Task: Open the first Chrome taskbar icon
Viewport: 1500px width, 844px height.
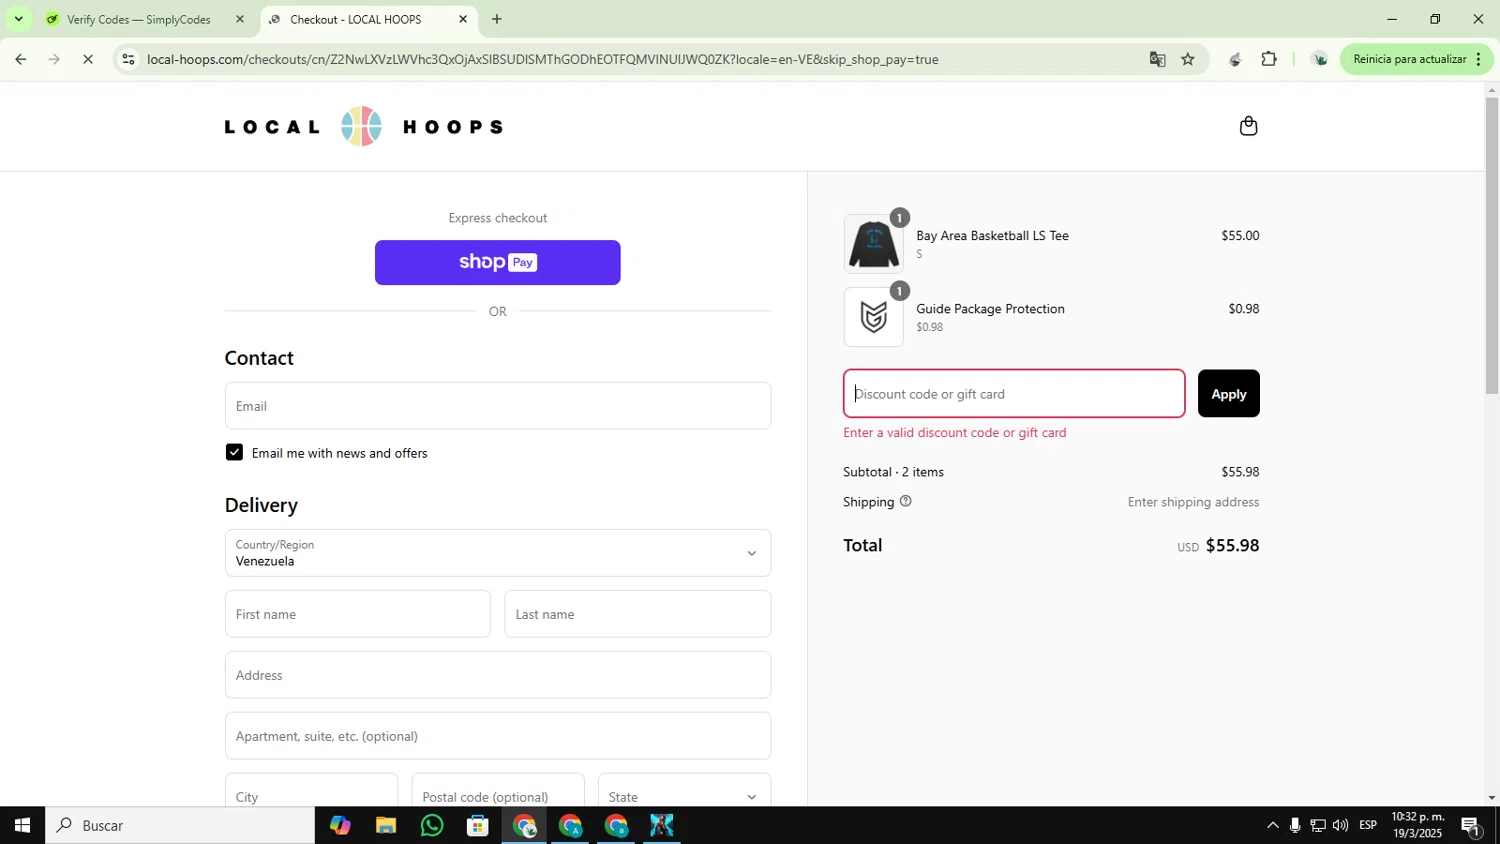Action: [524, 826]
